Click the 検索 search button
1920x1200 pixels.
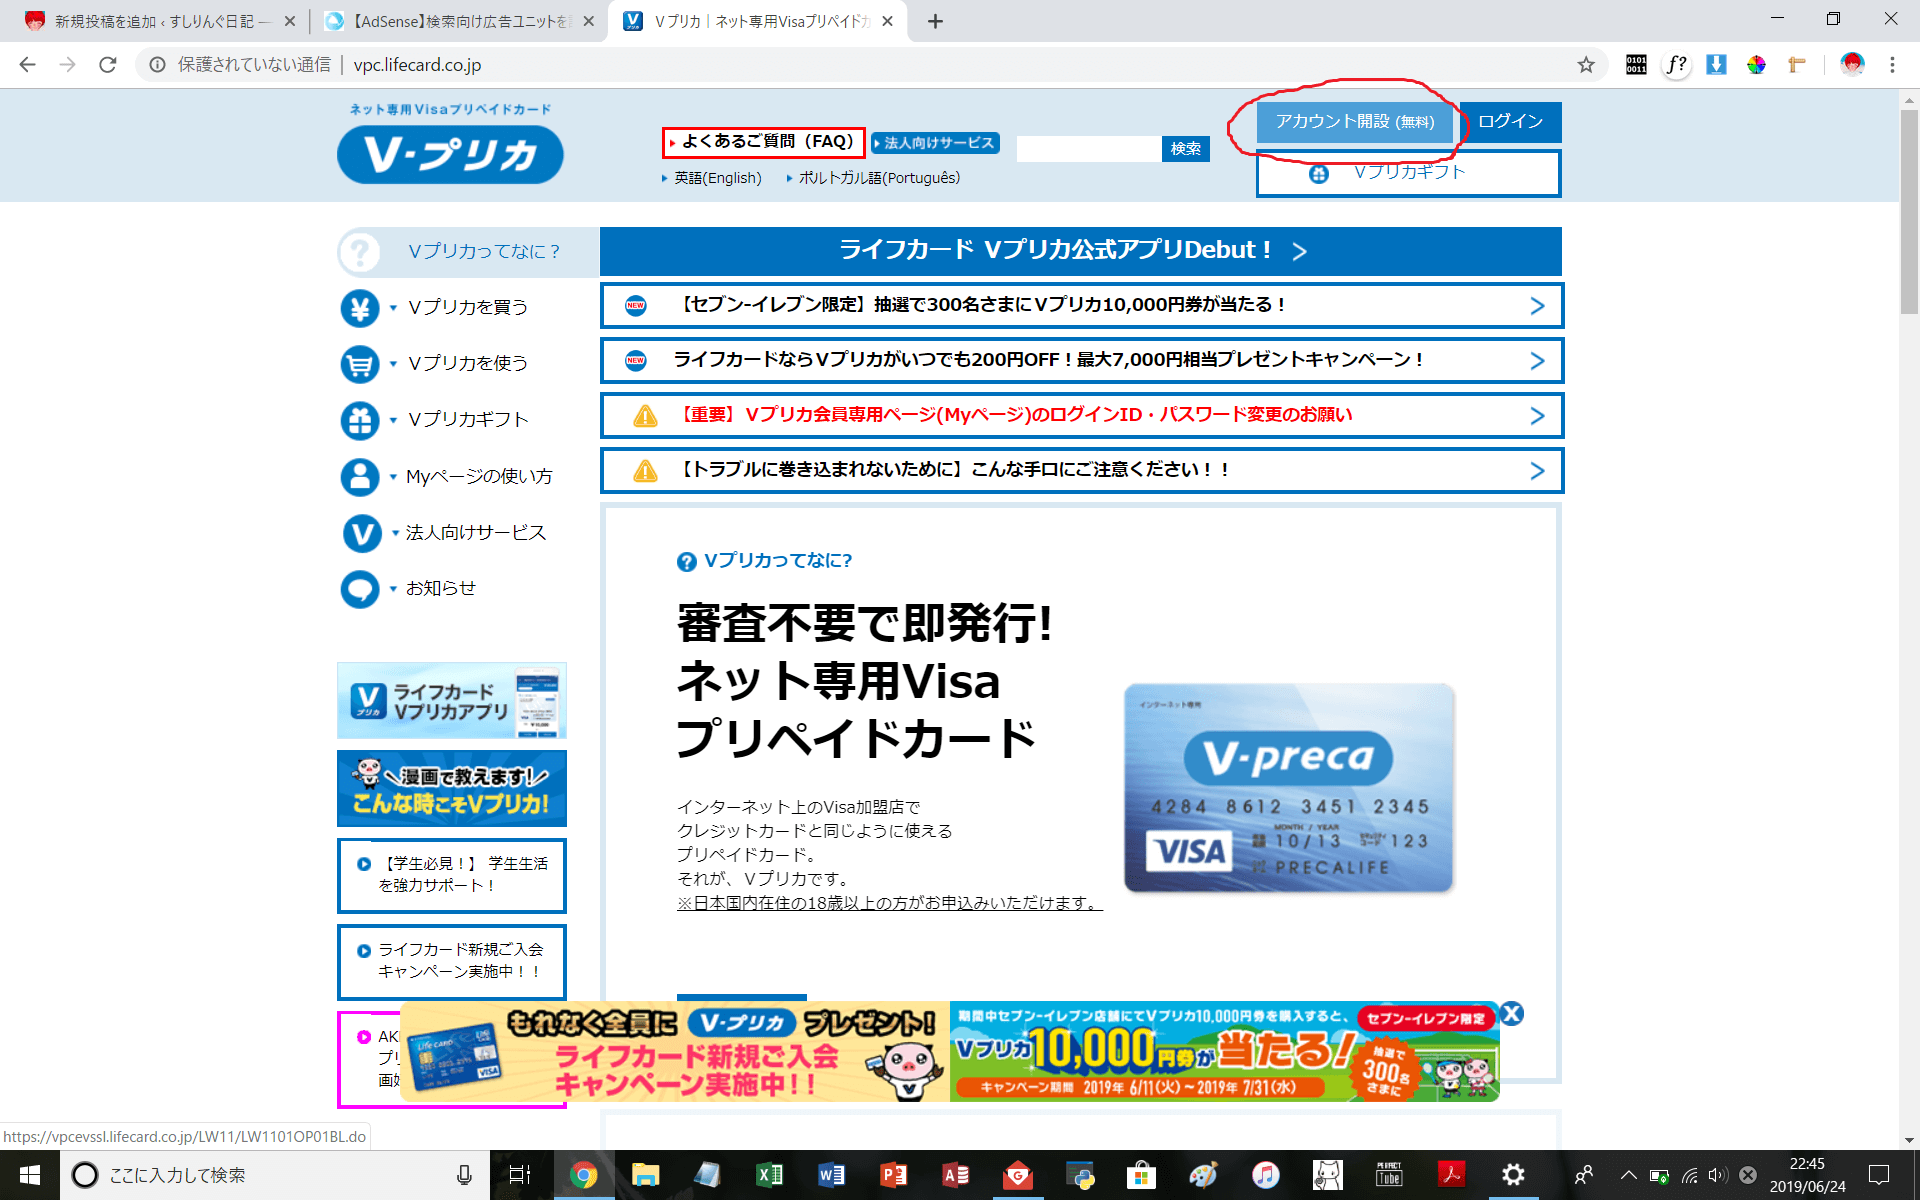click(x=1185, y=148)
